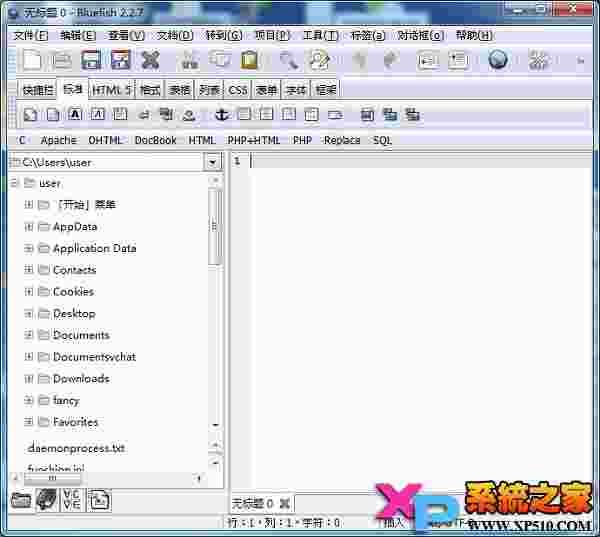Click the QuickStart icon in HTML toolbar
The height and width of the screenshot is (537, 600).
[30, 114]
